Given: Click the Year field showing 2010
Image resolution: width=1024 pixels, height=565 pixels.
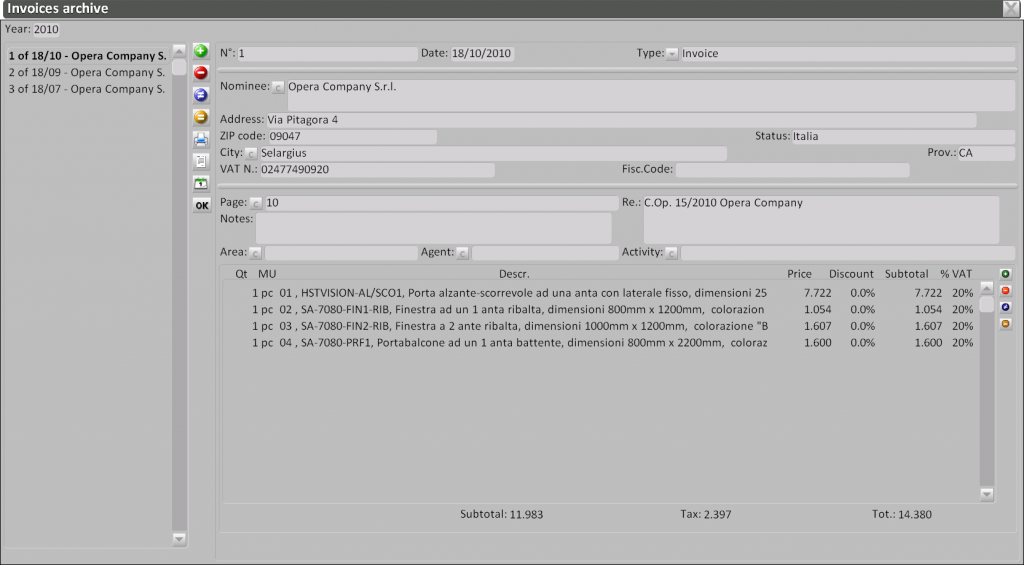Looking at the screenshot, I should (x=47, y=30).
